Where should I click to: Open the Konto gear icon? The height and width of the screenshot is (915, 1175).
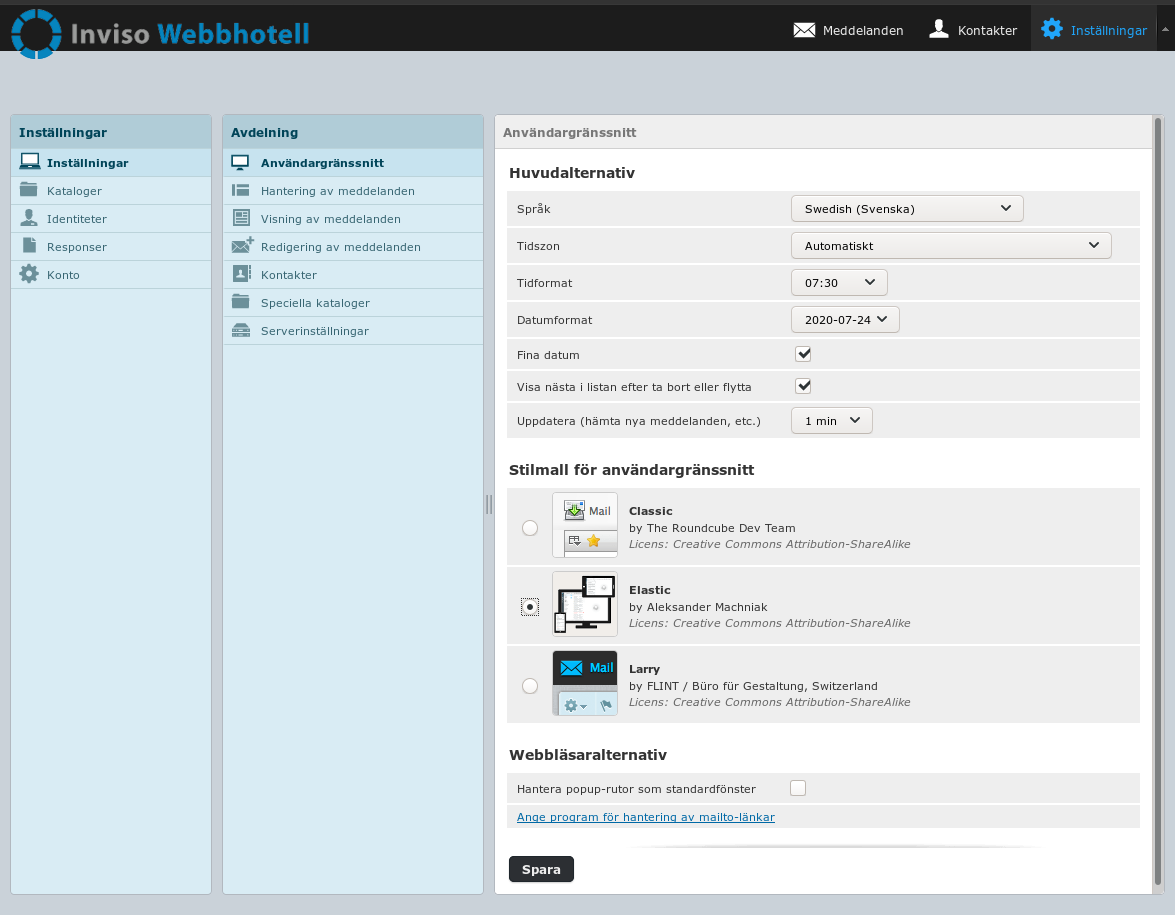point(29,274)
